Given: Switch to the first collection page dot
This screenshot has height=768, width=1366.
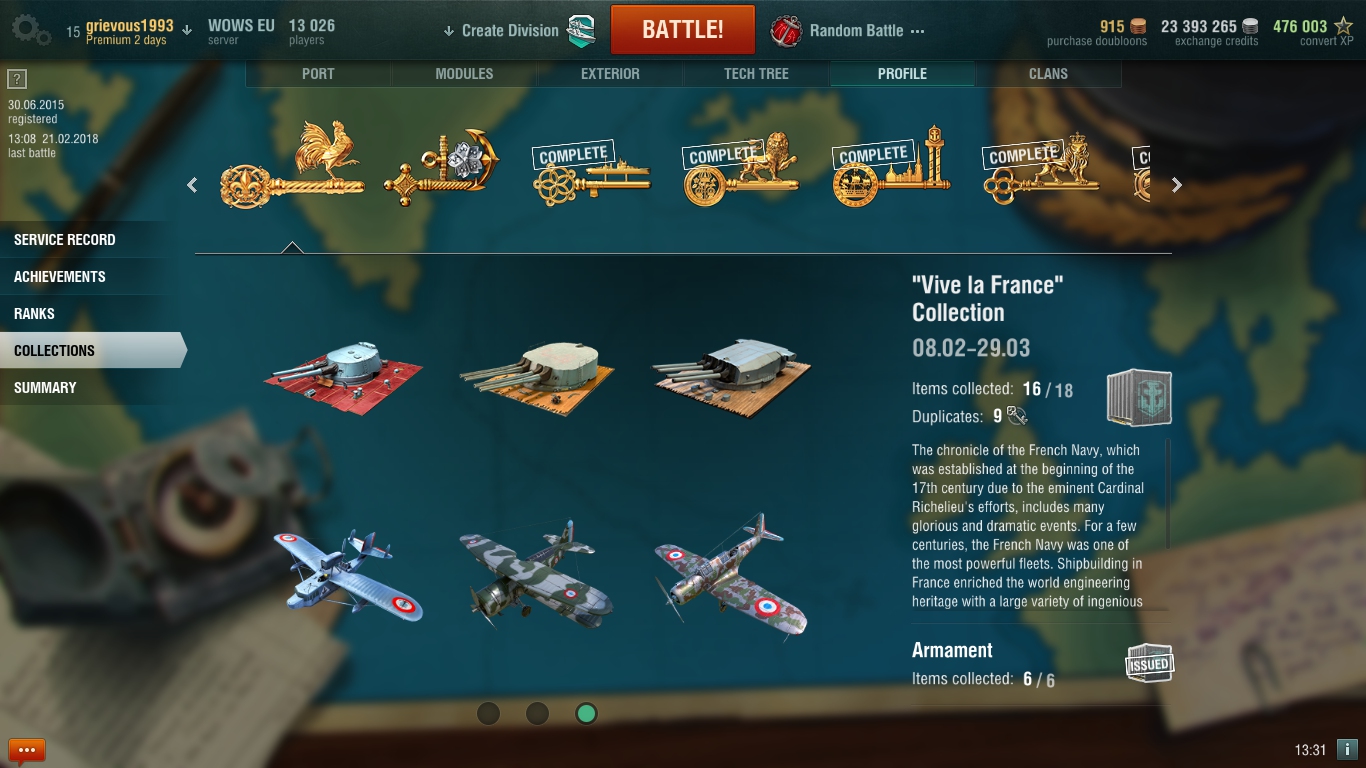Looking at the screenshot, I should click(x=488, y=713).
